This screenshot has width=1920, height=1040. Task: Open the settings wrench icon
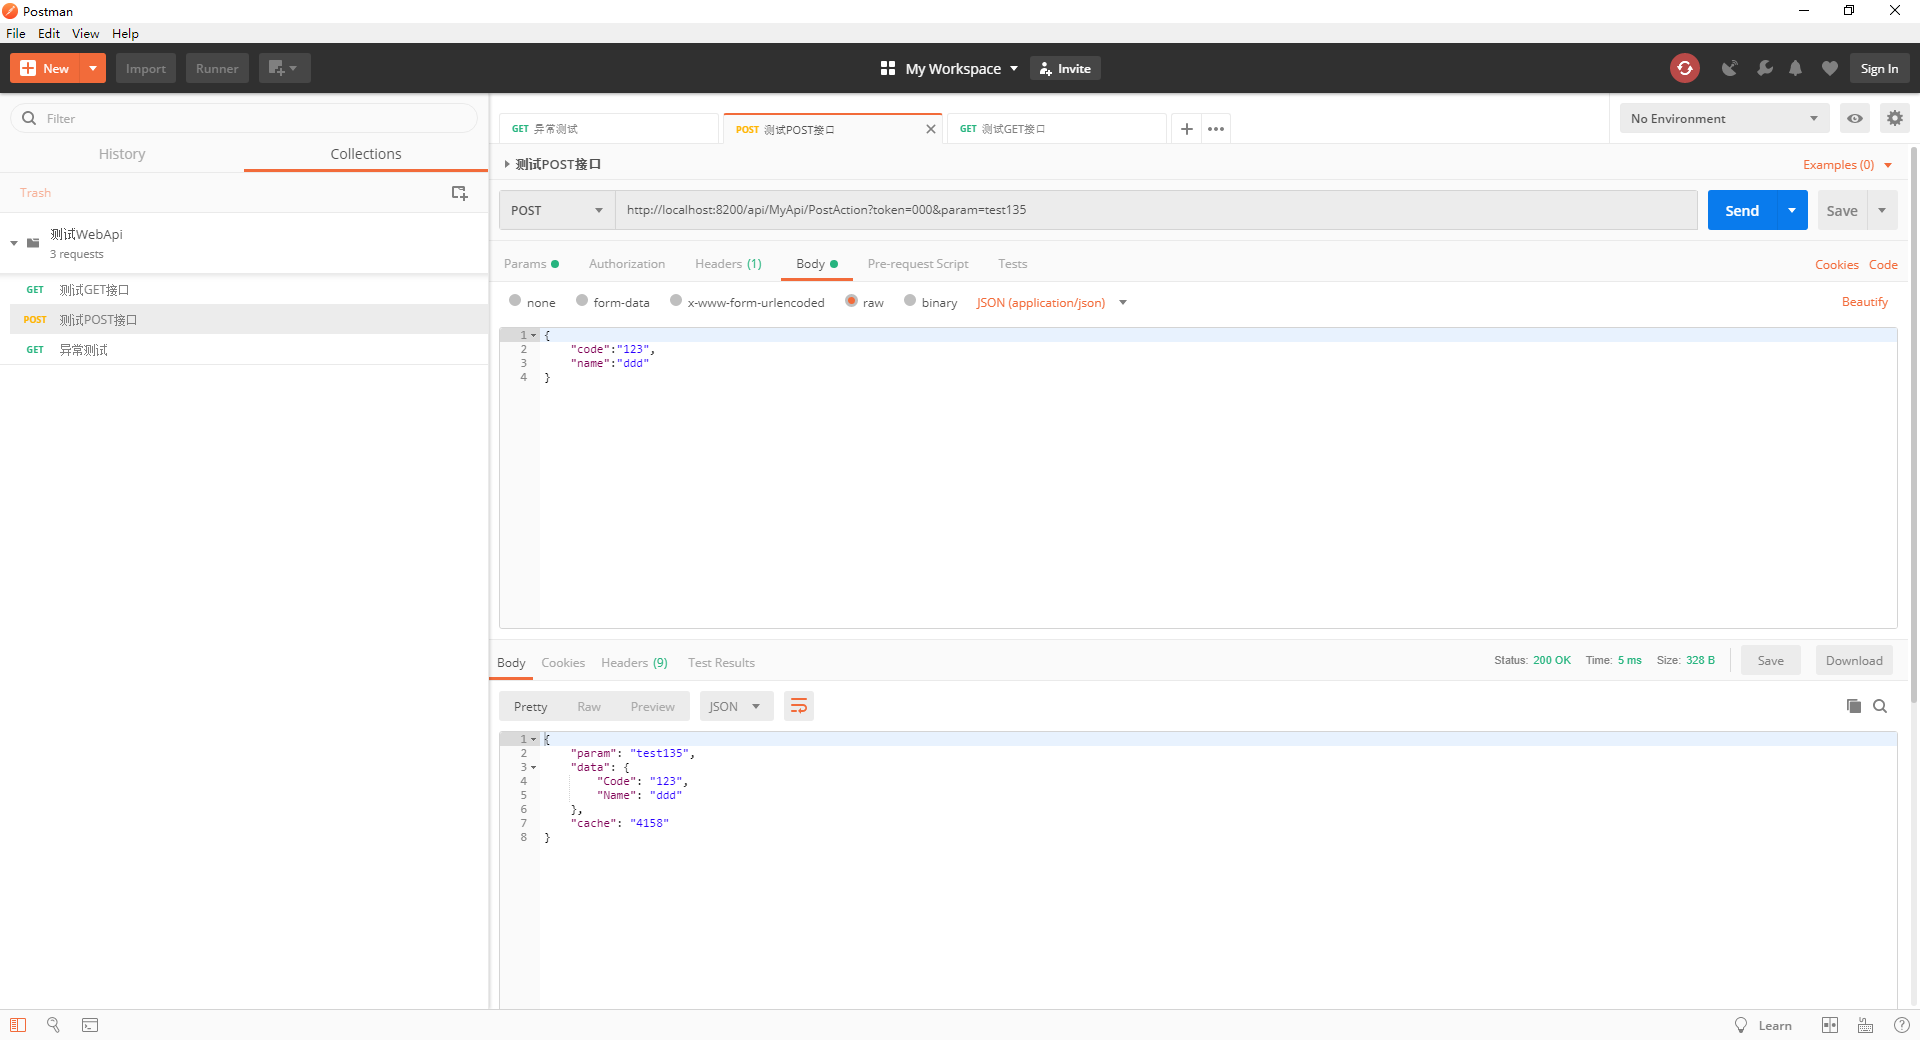pyautogui.click(x=1765, y=68)
